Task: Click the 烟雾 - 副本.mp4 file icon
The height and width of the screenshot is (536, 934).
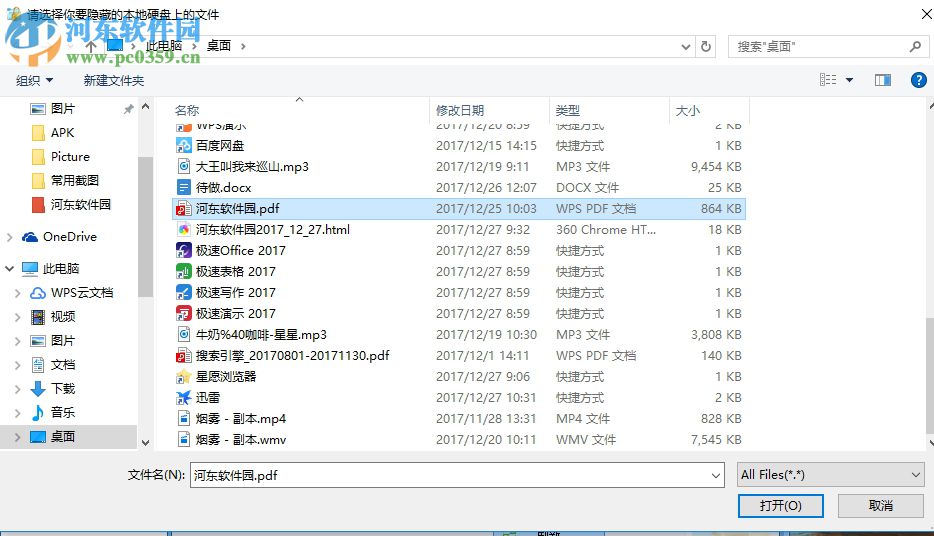Action: (183, 418)
